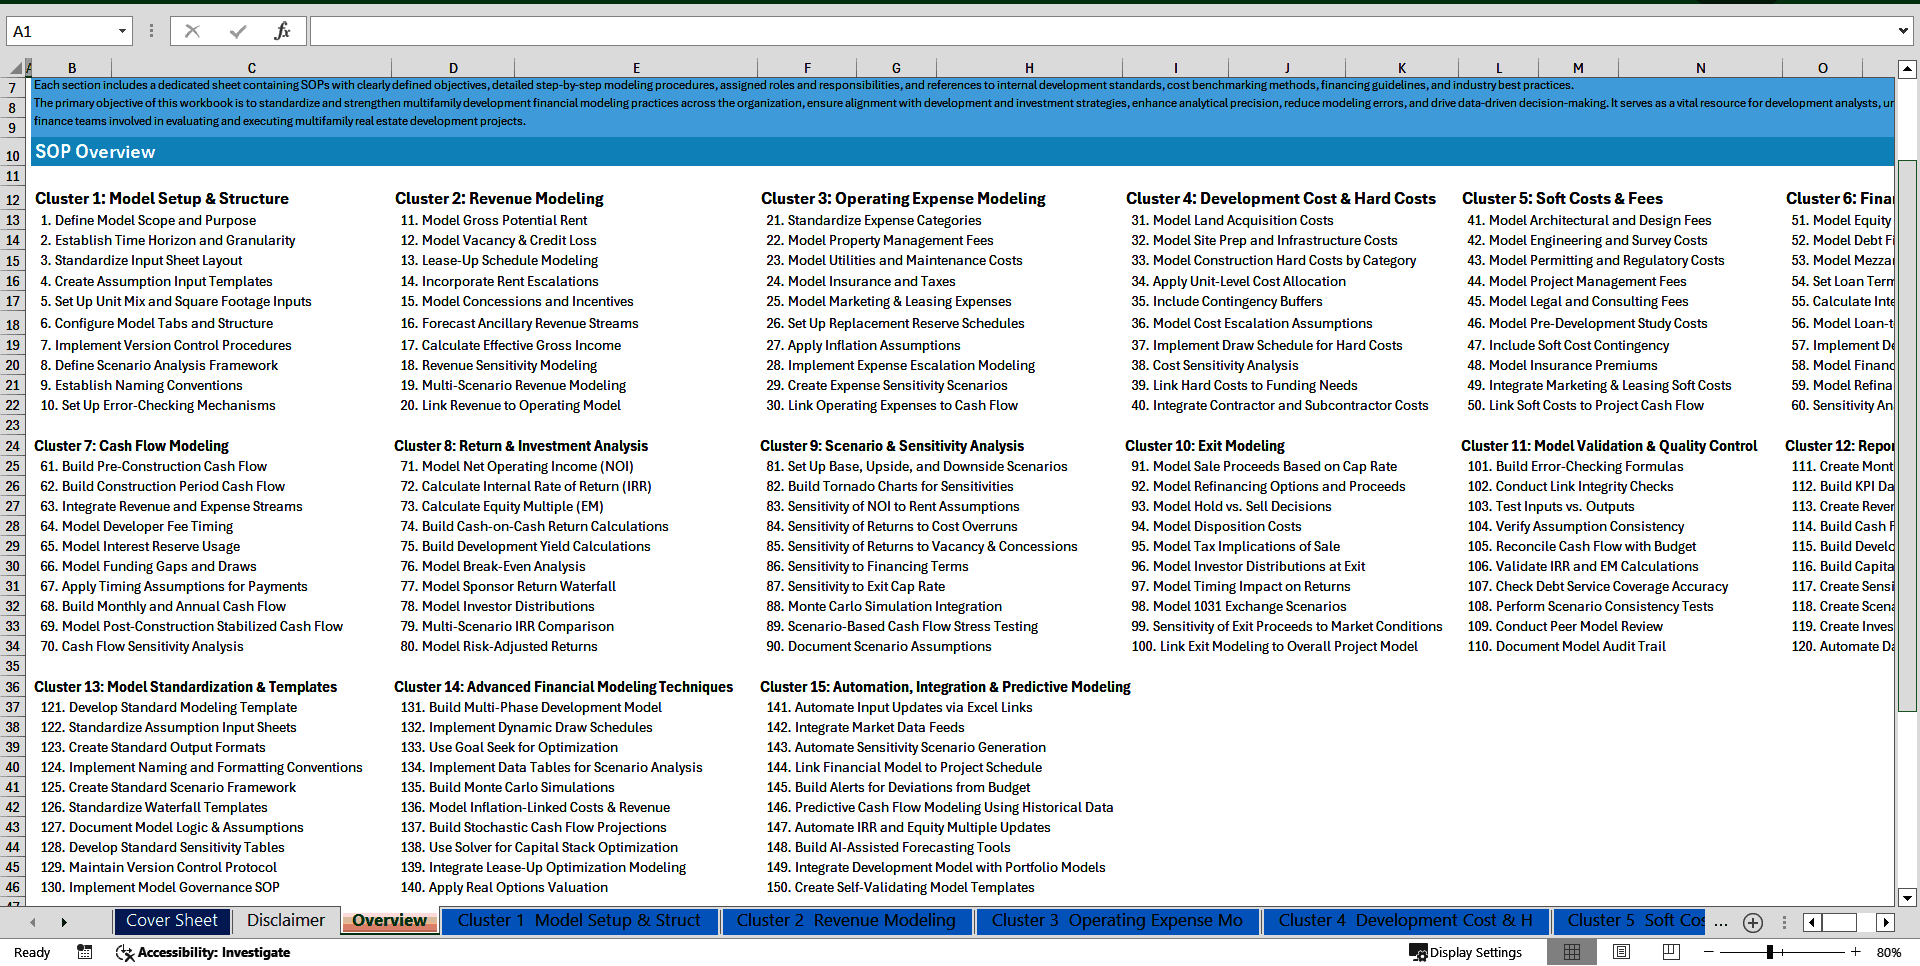
Task: Click the vertical scrollbar down arrow
Action: (1908, 898)
